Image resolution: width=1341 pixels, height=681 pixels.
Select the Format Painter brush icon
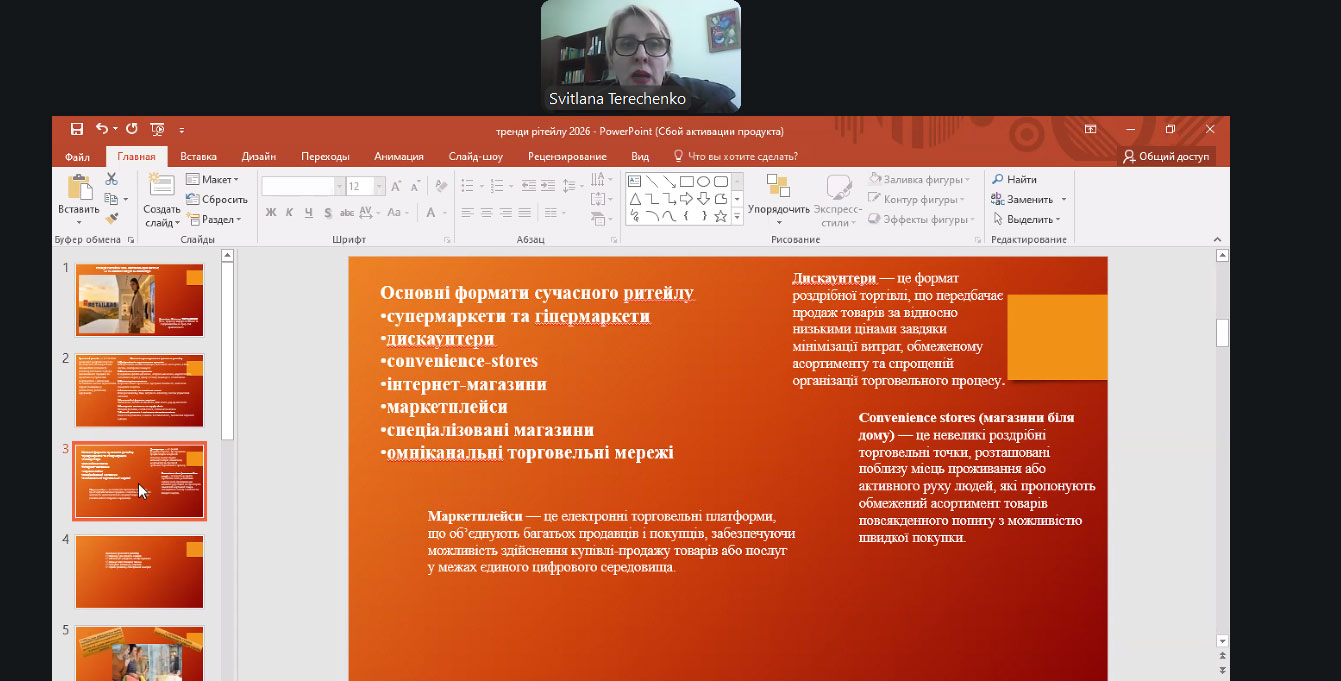coord(111,217)
